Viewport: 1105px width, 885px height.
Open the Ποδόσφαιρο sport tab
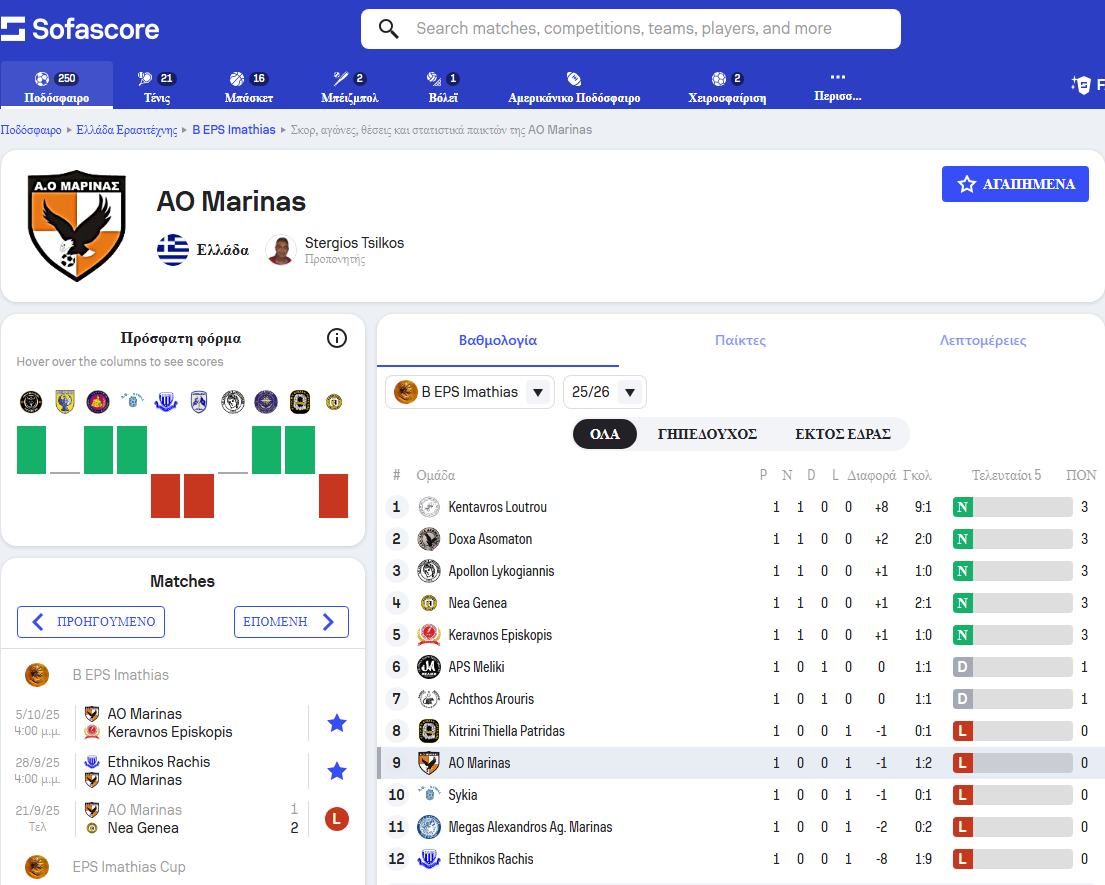pyautogui.click(x=56, y=86)
